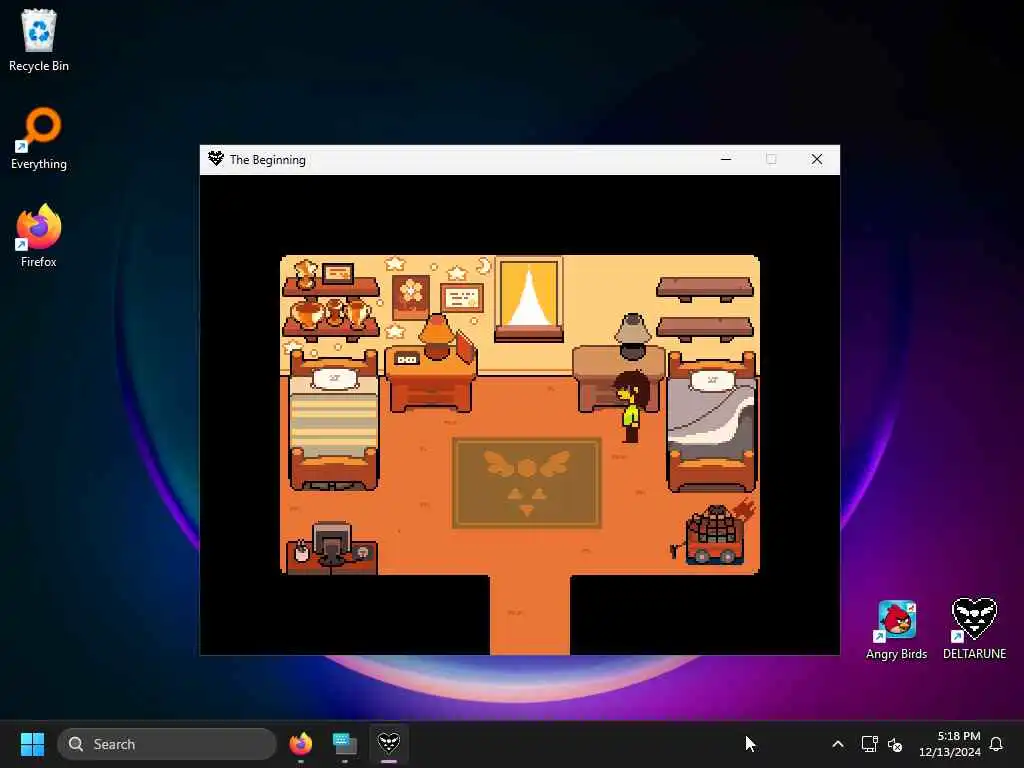Click the DELTARUNE heart icon in title bar

pyautogui.click(x=216, y=159)
